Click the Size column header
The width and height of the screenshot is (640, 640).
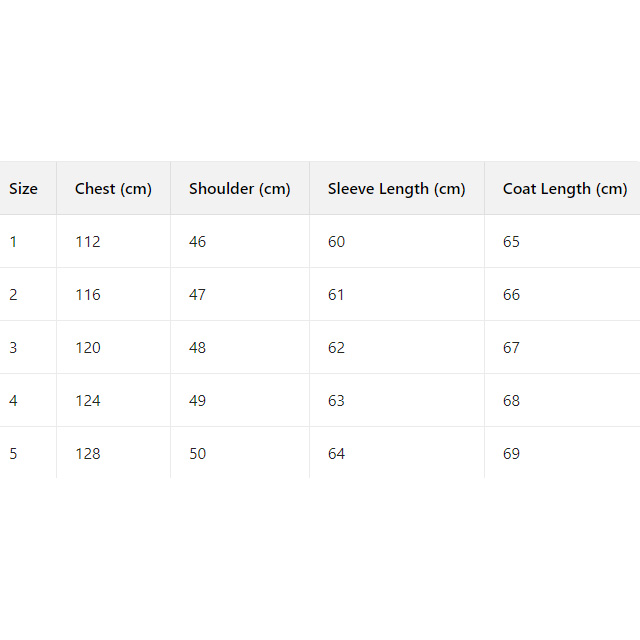point(23,189)
